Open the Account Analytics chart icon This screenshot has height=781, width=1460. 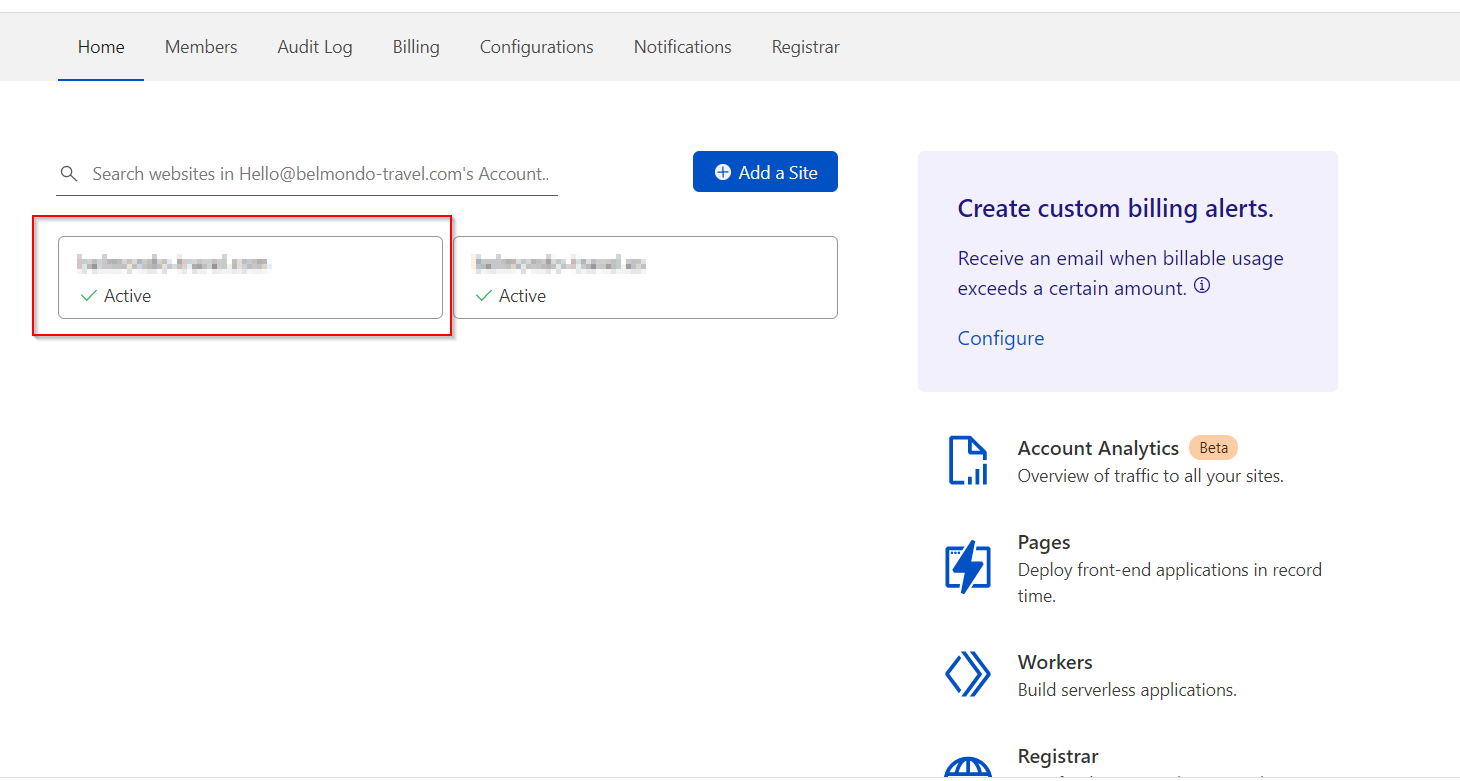967,461
